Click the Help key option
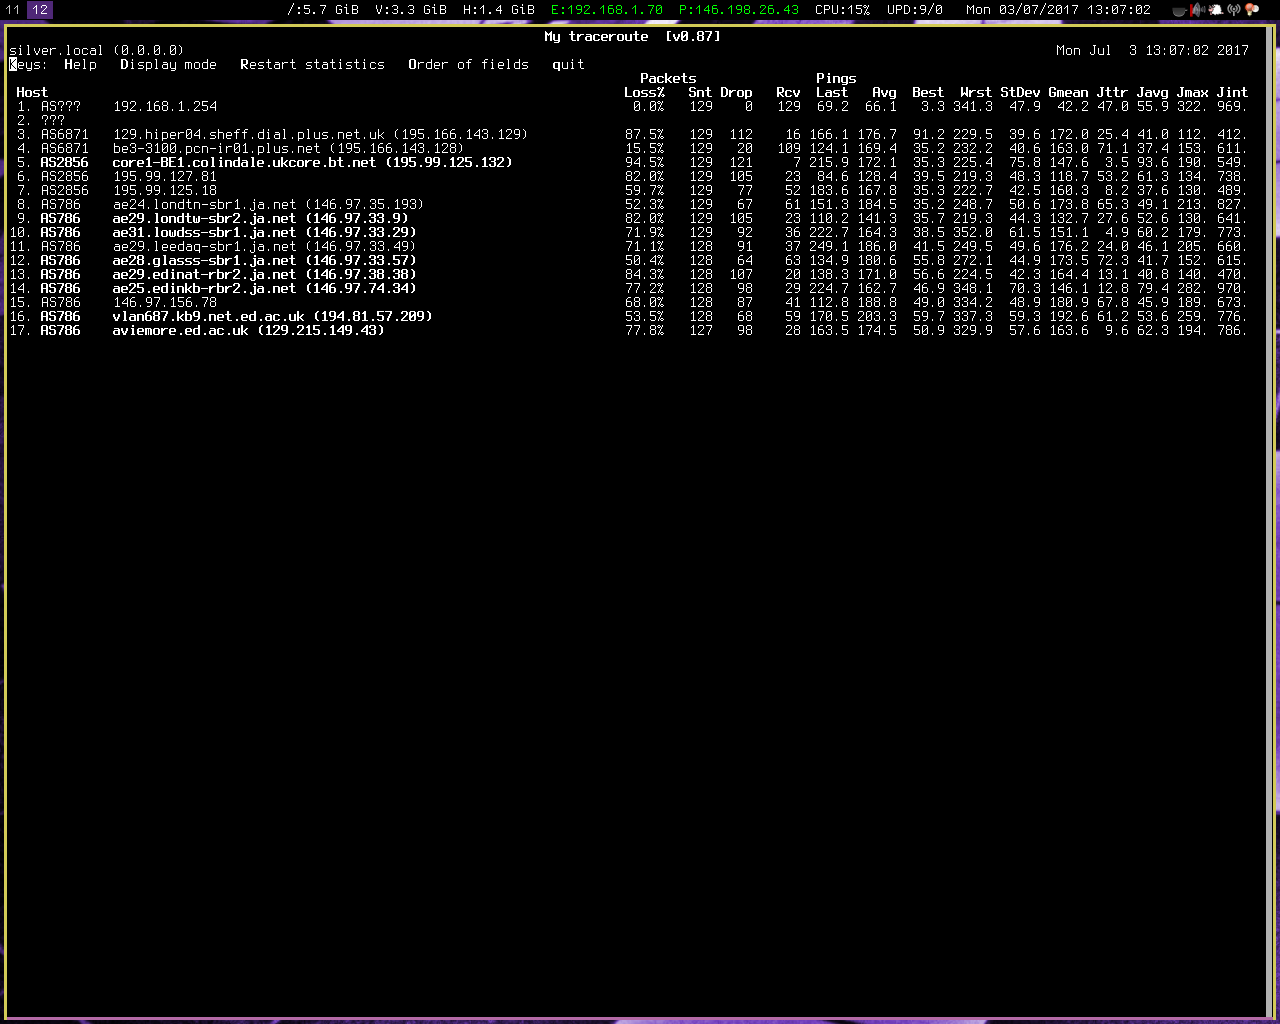This screenshot has height=1024, width=1280. 80,64
